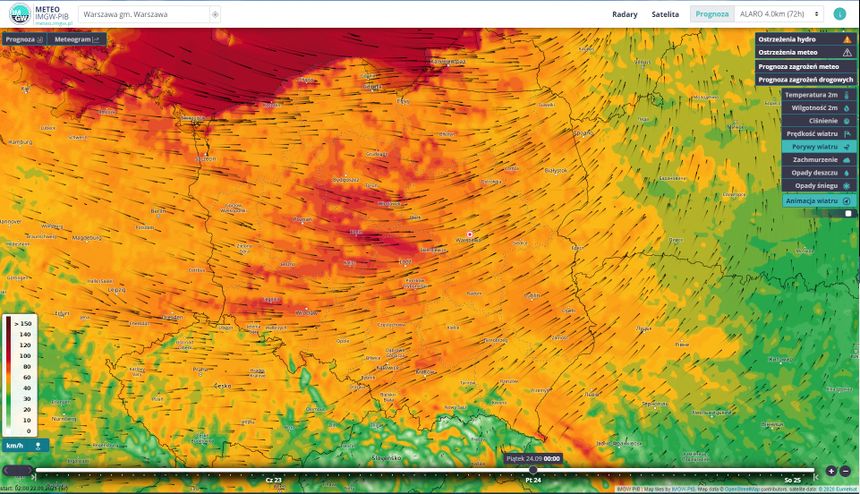
Task: Open the Meteogram view tab
Action: click(x=77, y=39)
